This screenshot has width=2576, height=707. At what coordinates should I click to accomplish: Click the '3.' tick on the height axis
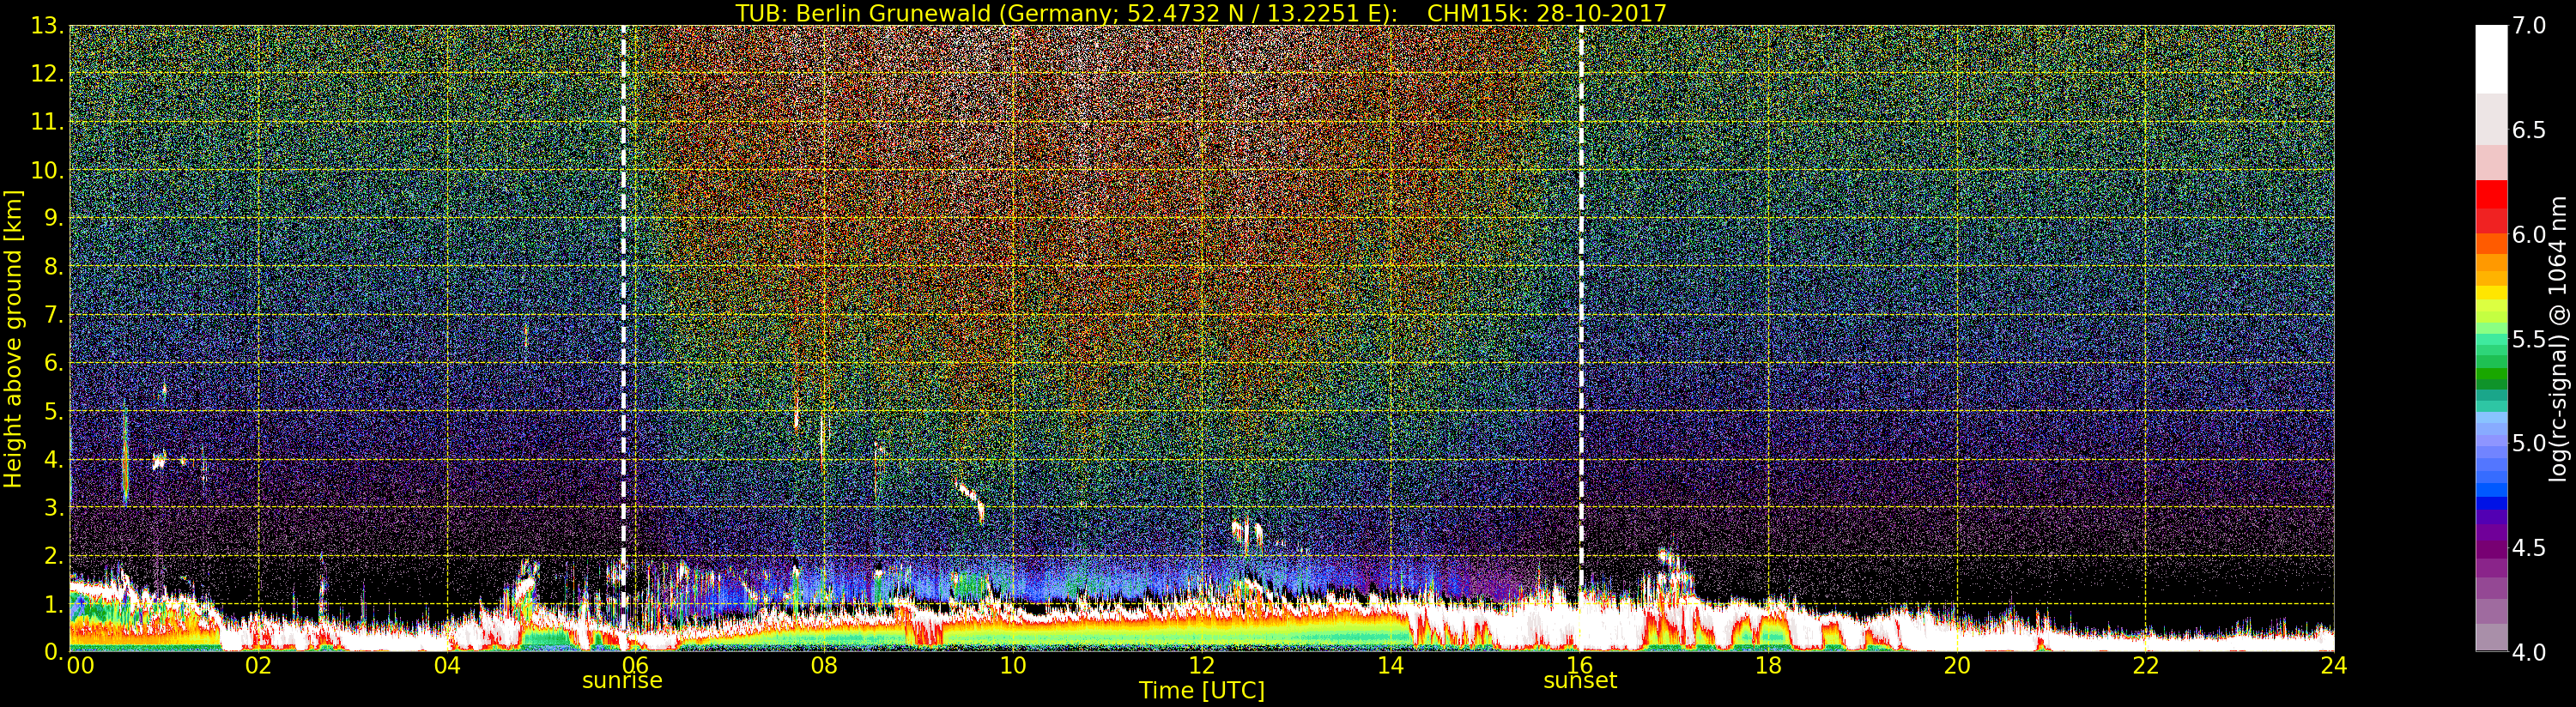[x=53, y=507]
